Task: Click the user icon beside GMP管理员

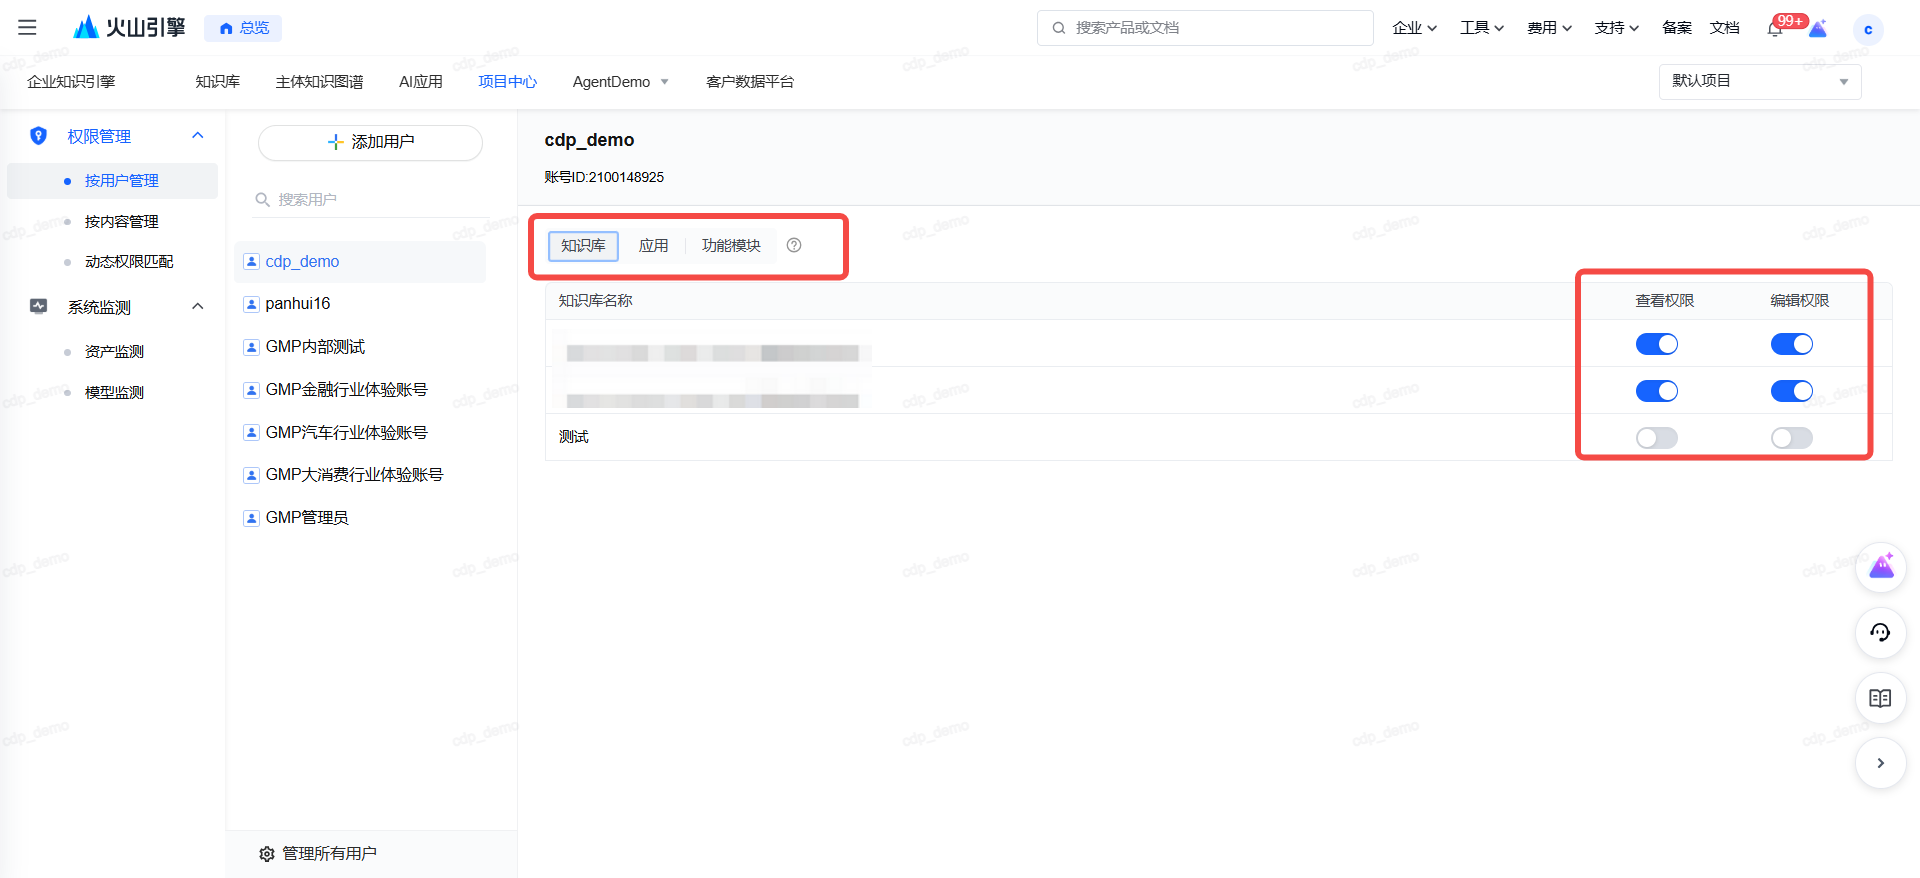Action: click(252, 518)
